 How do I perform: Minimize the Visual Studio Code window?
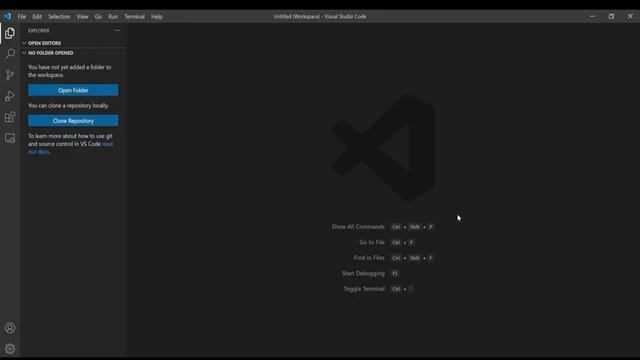[592, 16]
